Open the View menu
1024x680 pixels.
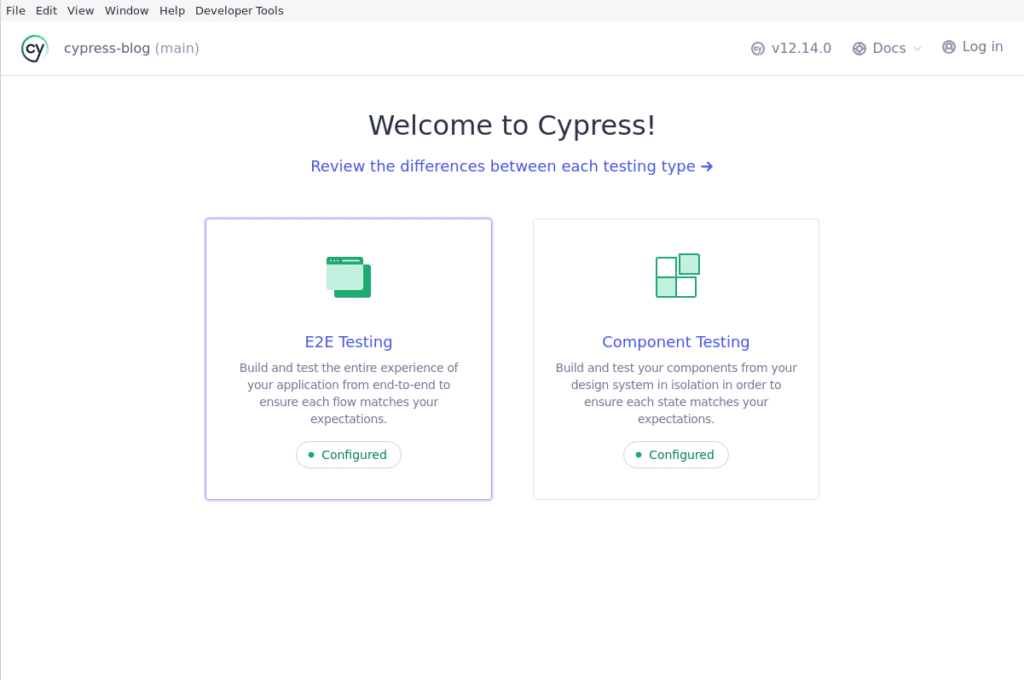[x=80, y=10]
